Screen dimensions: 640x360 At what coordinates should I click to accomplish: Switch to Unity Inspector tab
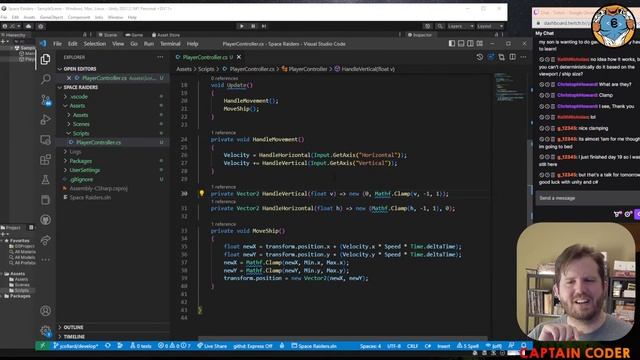point(420,35)
